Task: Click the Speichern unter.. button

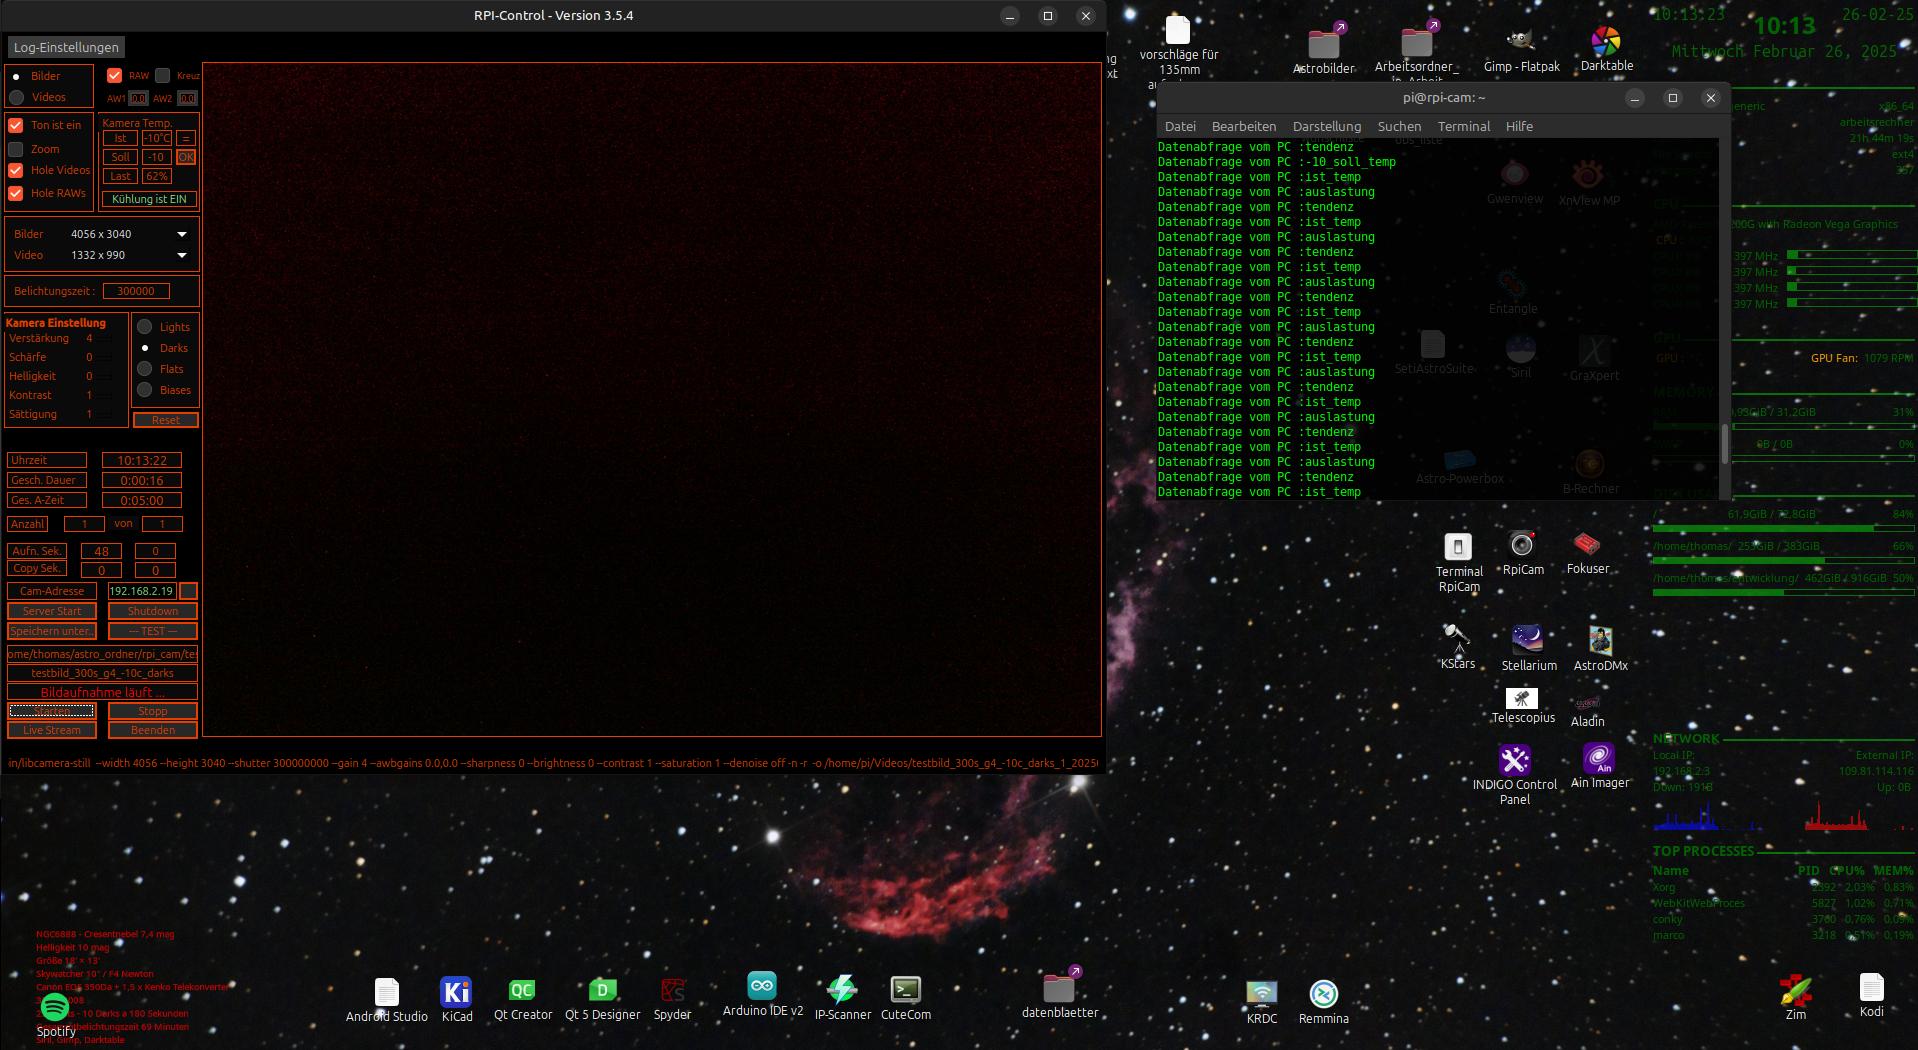Action: [x=52, y=631]
